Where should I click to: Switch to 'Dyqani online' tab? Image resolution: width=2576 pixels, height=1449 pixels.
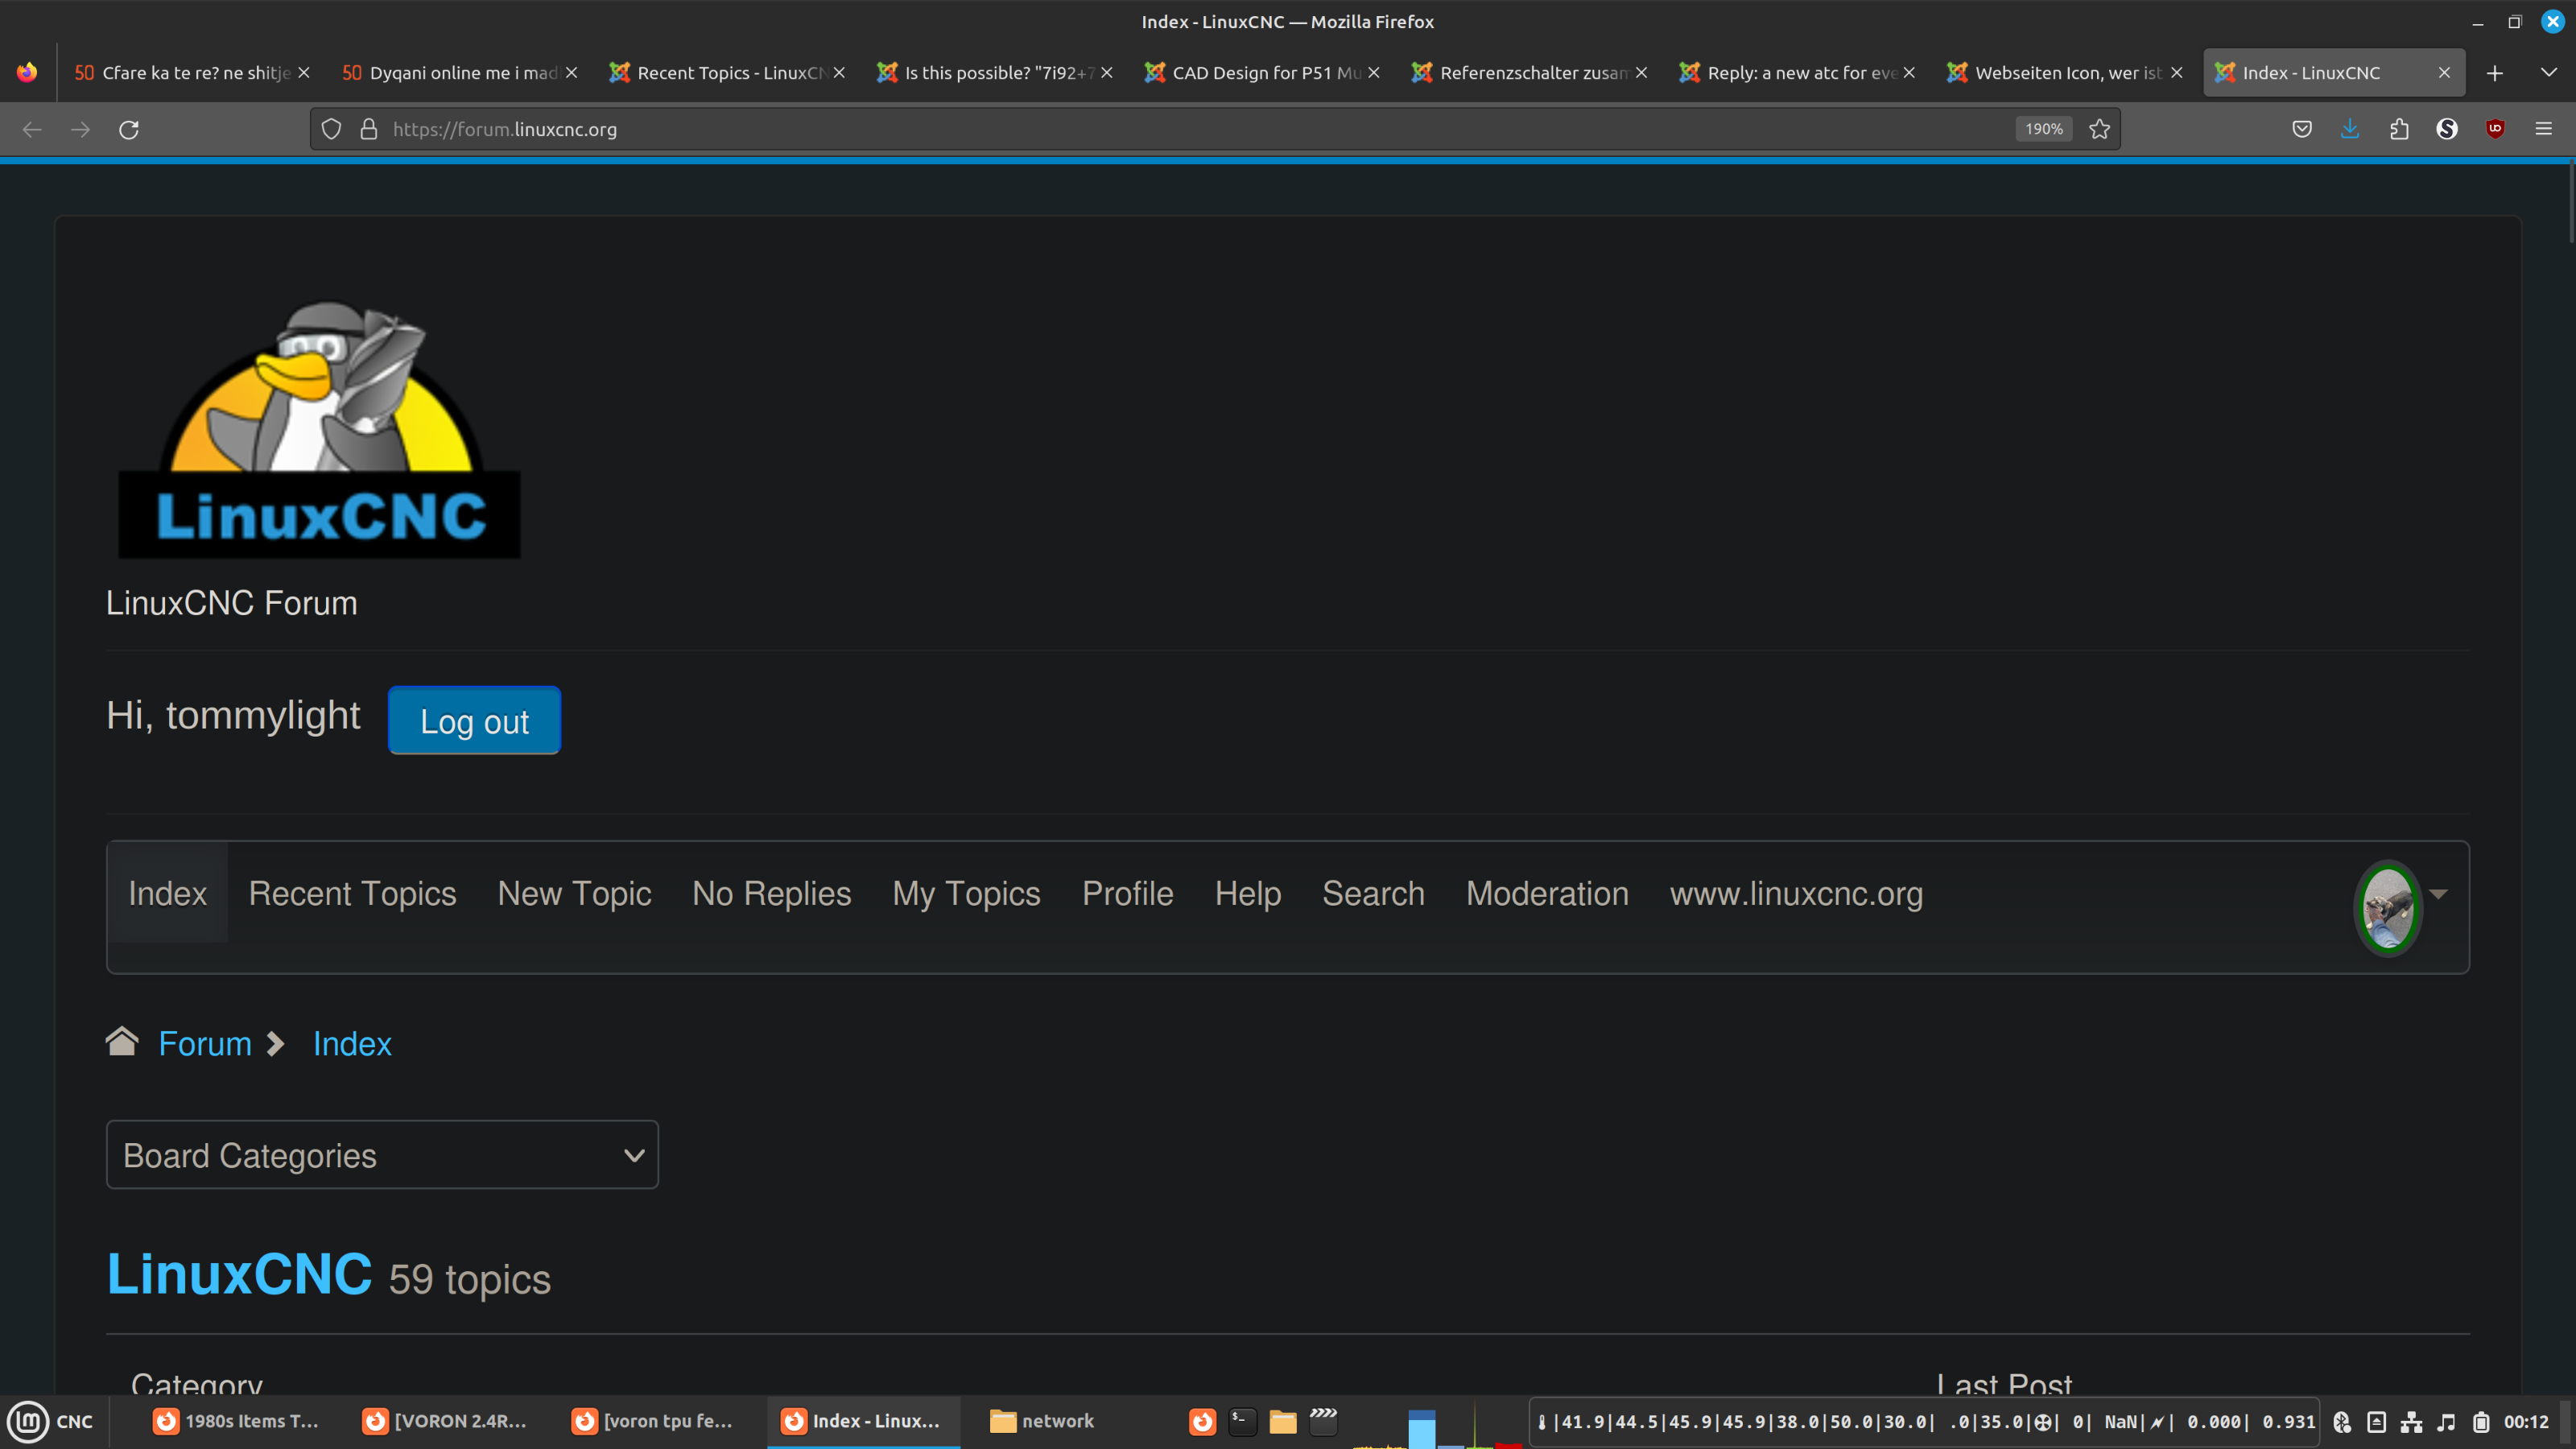459,73
